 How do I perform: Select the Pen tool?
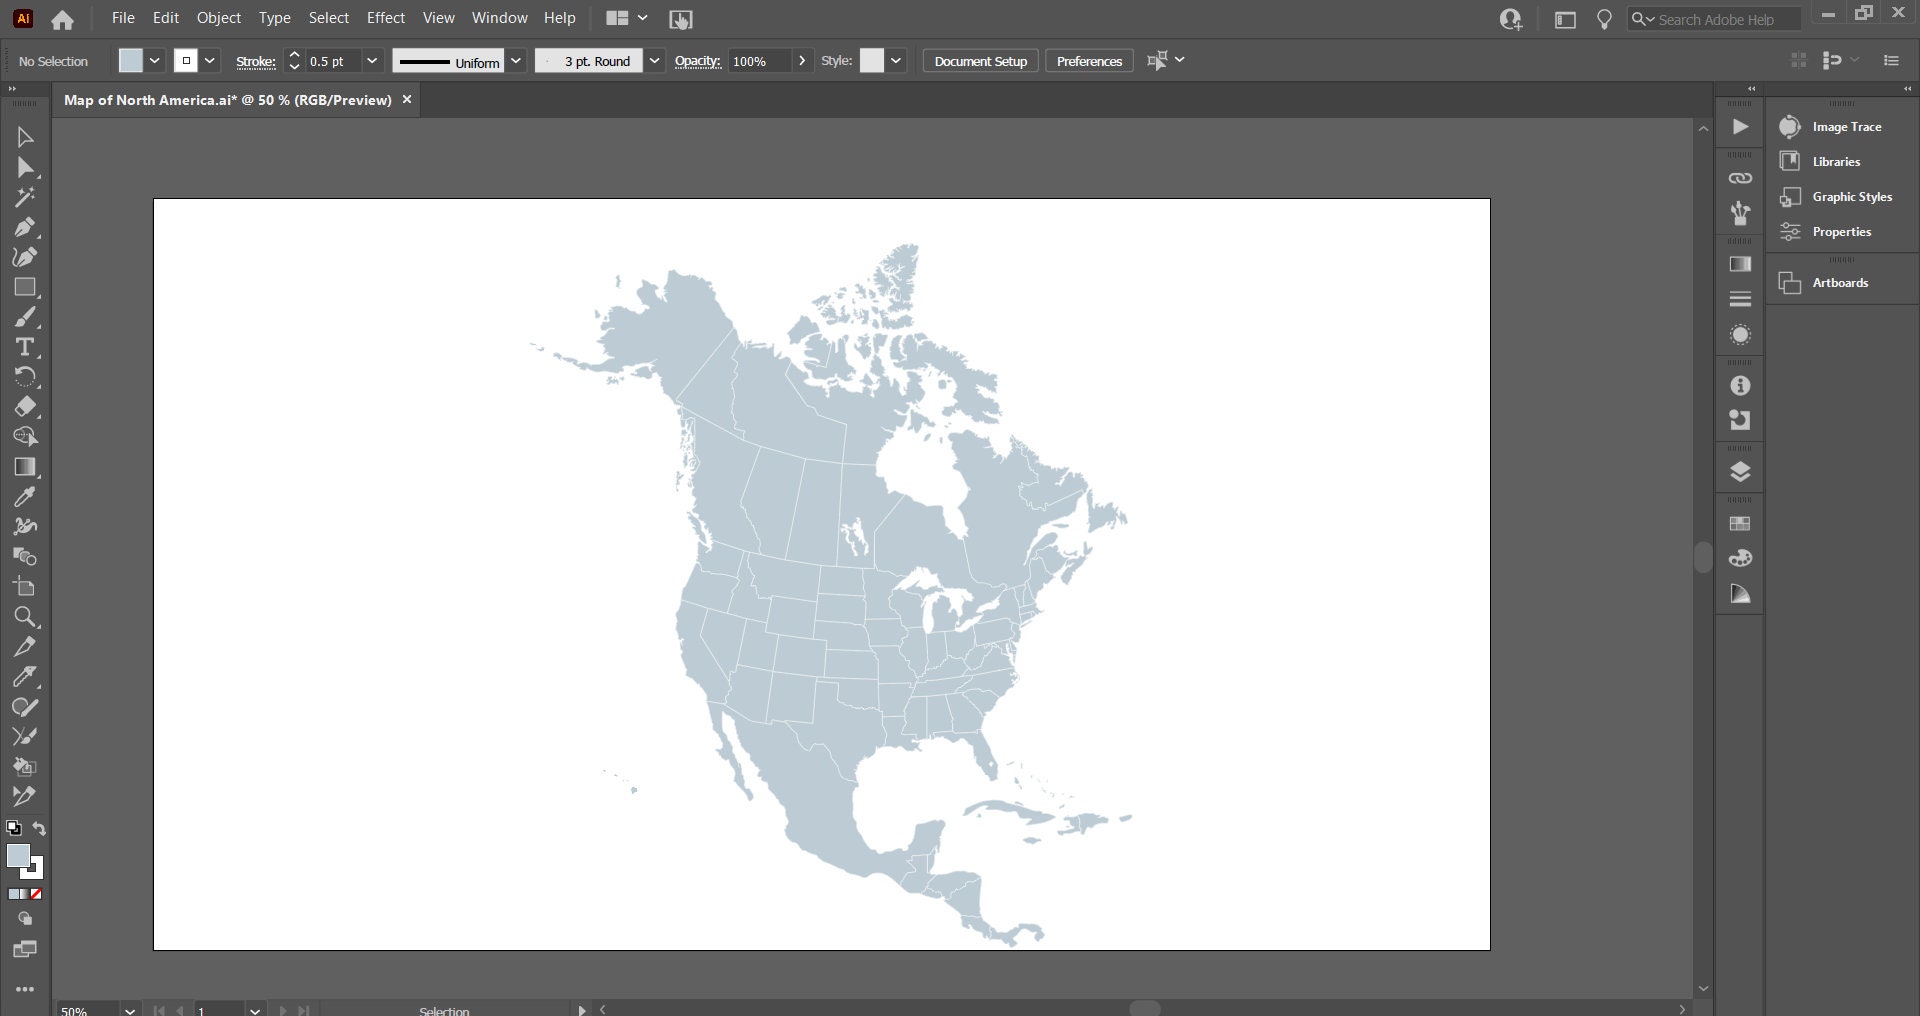click(x=25, y=227)
